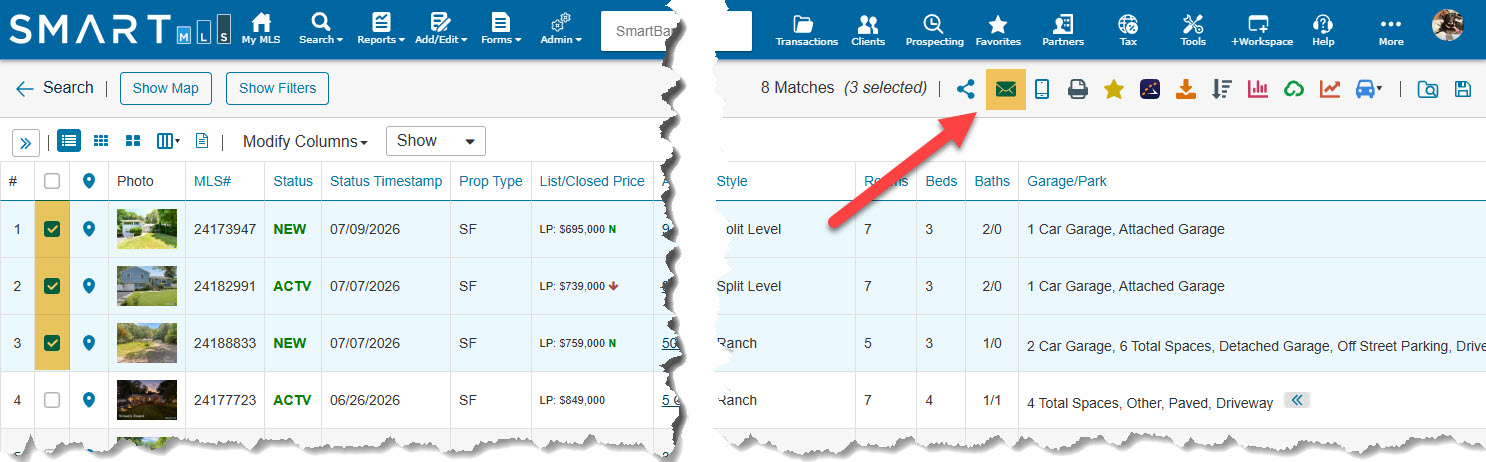
Task: Open the red statistics bar chart icon
Action: 1258,89
